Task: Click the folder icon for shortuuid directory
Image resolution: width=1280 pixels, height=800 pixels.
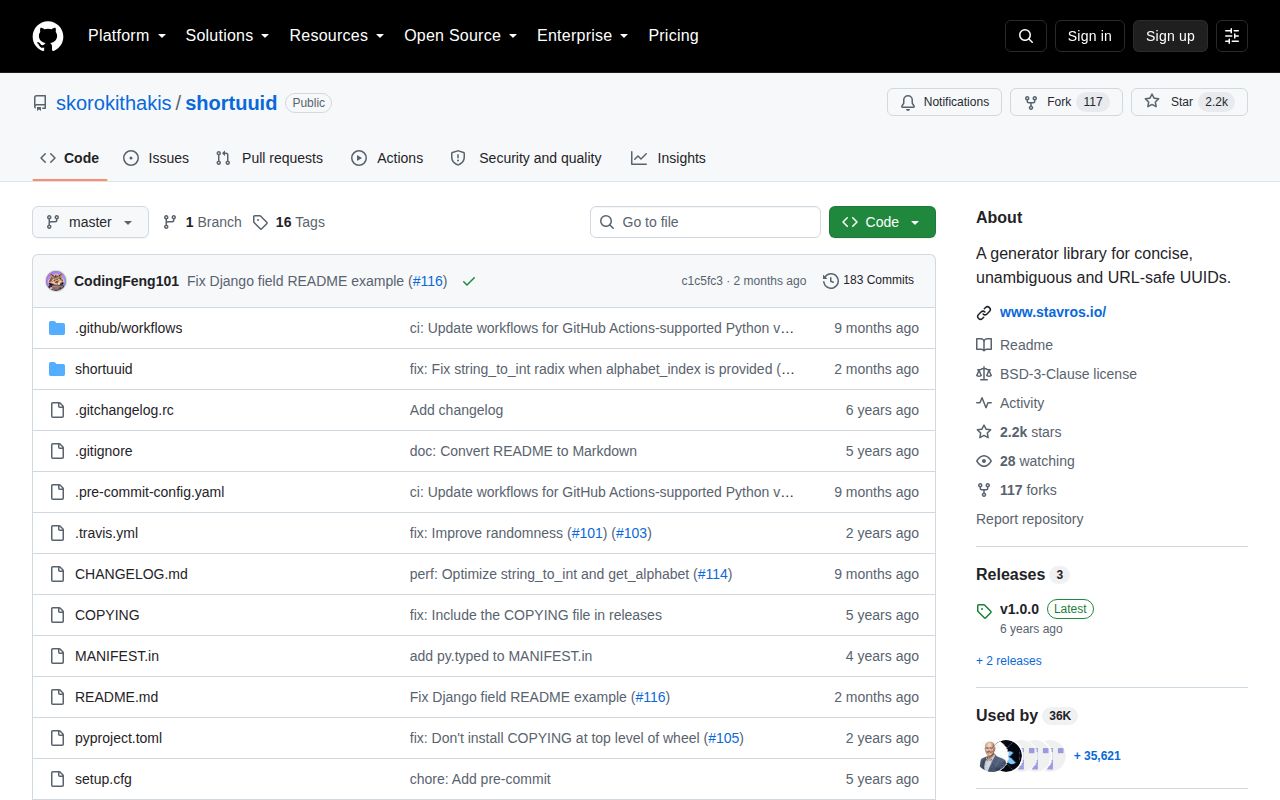Action: pyautogui.click(x=57, y=369)
